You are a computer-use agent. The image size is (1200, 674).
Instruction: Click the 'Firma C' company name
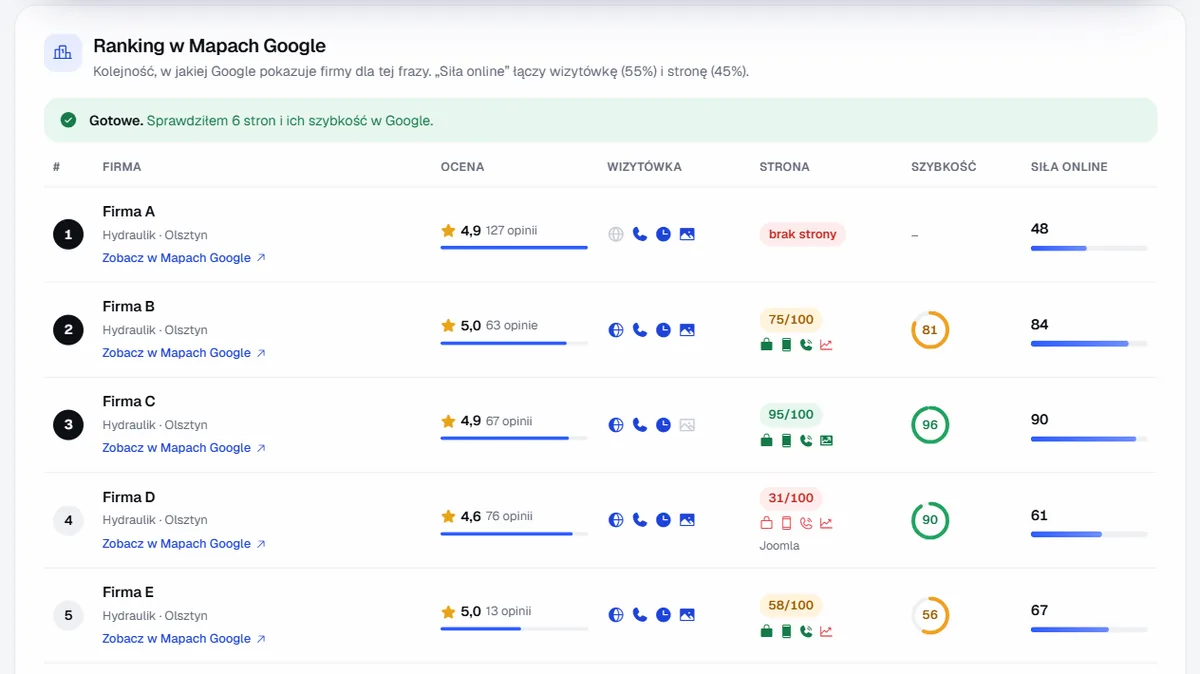[x=129, y=402]
